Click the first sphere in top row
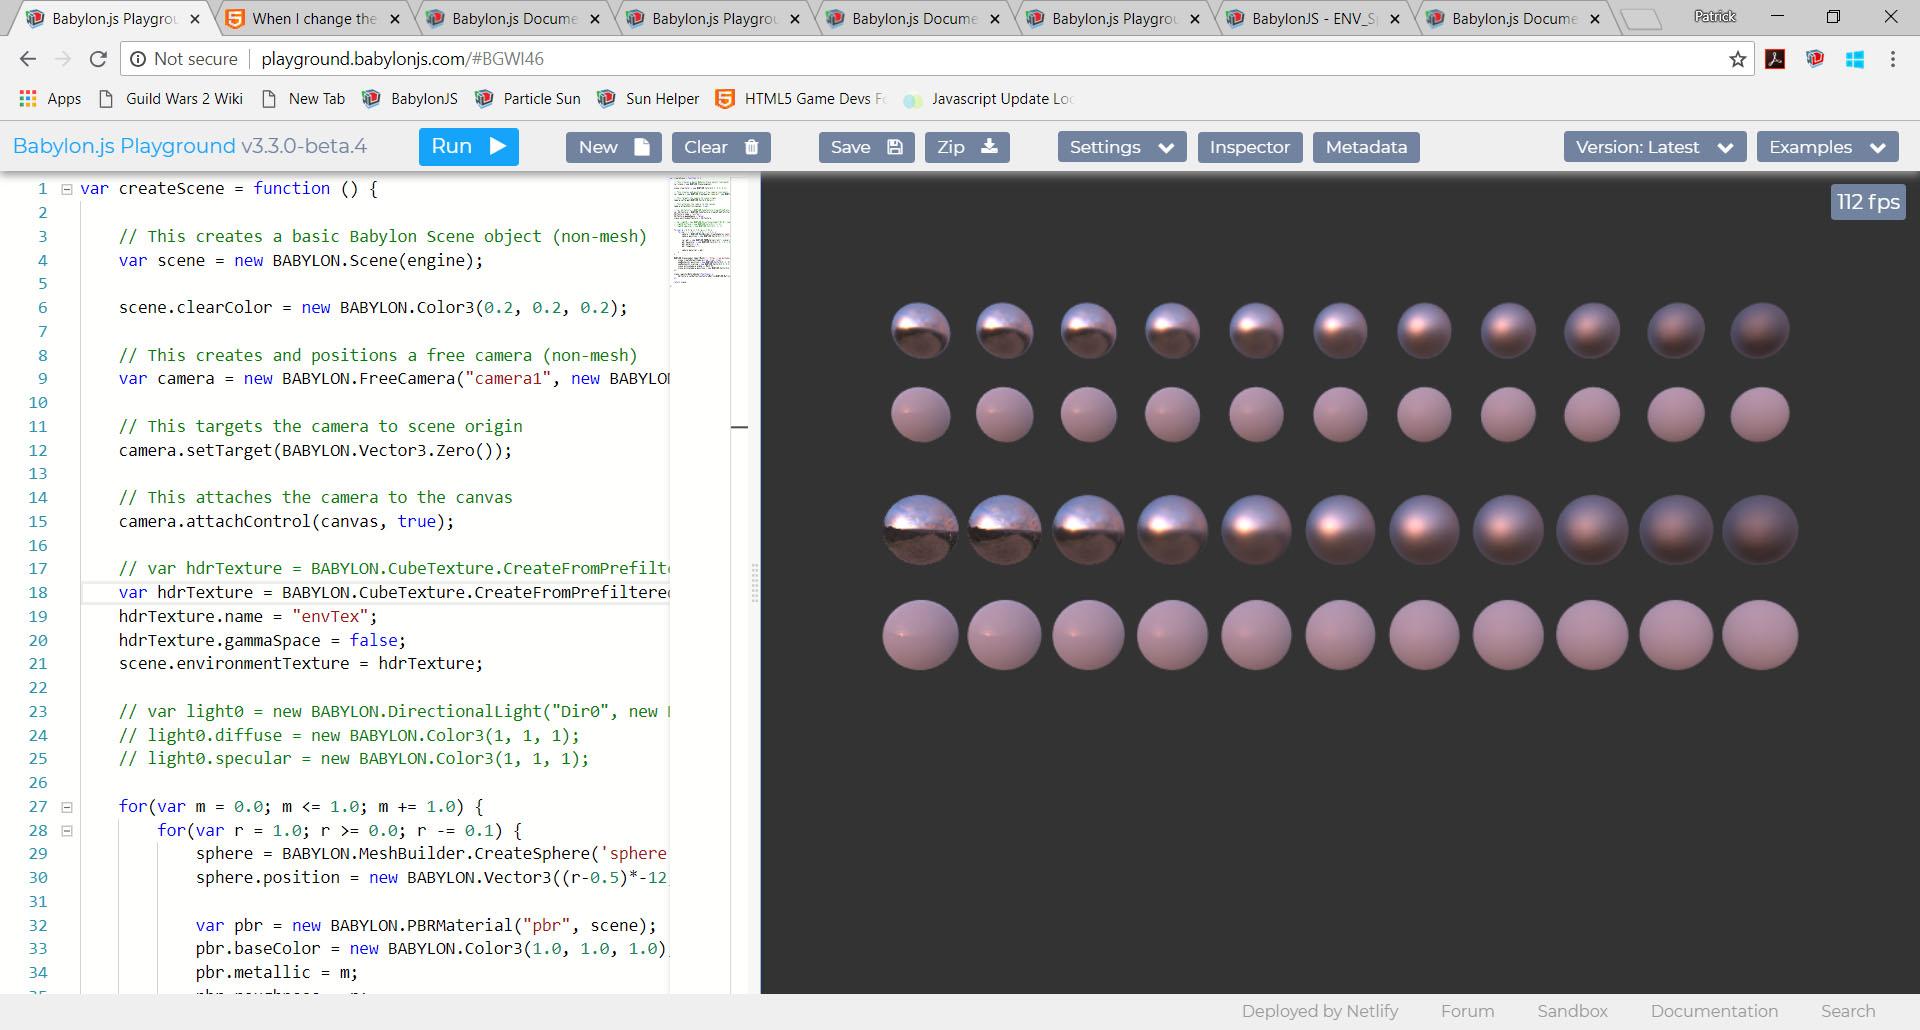The width and height of the screenshot is (1920, 1030). pos(920,331)
